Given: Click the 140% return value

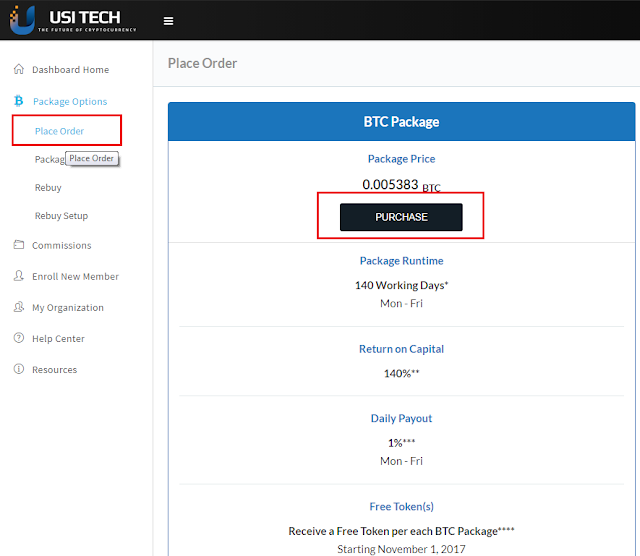Looking at the screenshot, I should tap(402, 374).
